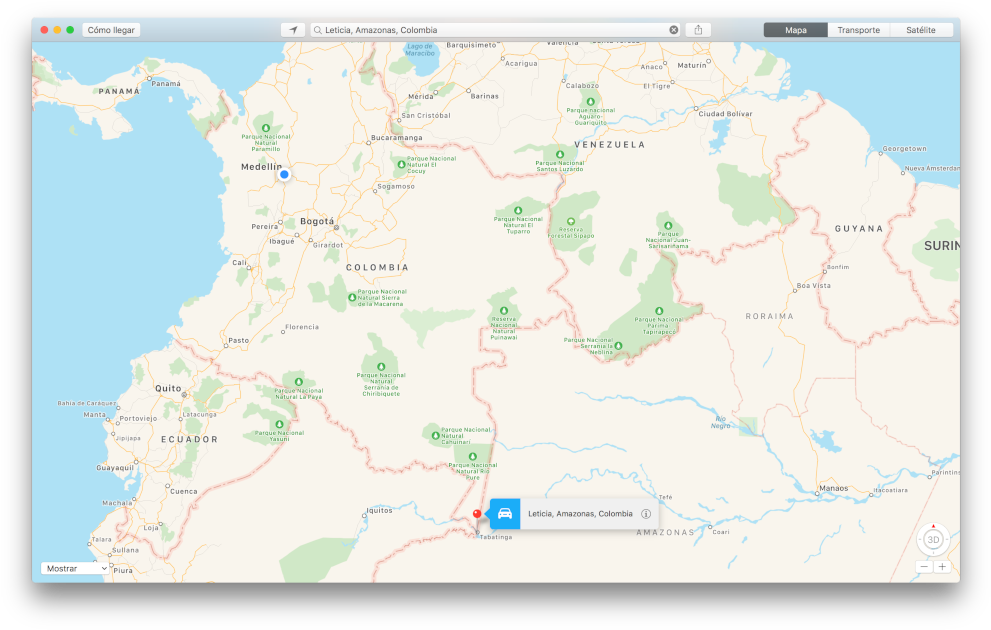Viewport: 991px width, 630px height.
Task: Click the Bogotá label on the map
Action: 317,220
